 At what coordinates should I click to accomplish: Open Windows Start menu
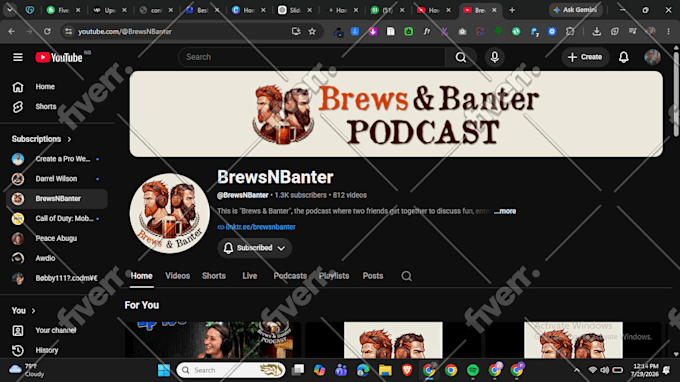coord(164,370)
